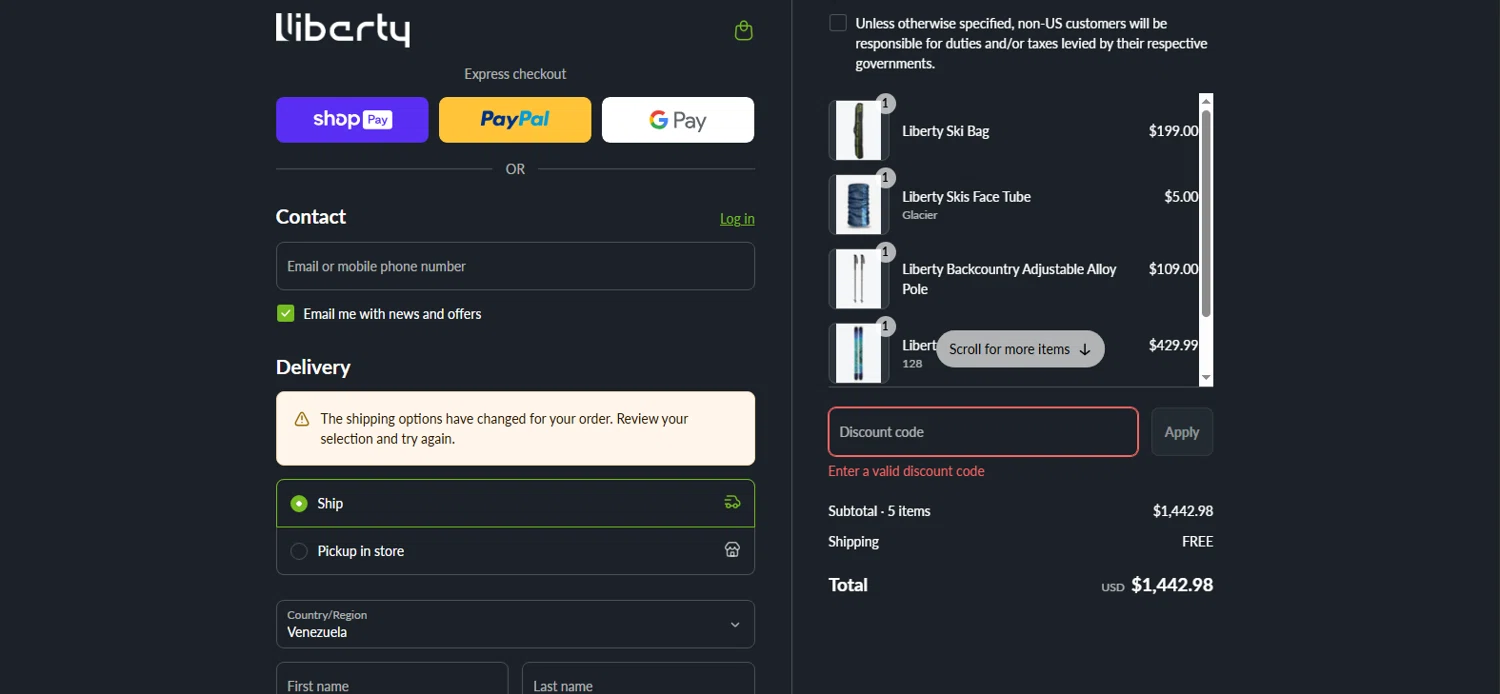
Task: Click the store icon in Pickup row
Action: (732, 550)
